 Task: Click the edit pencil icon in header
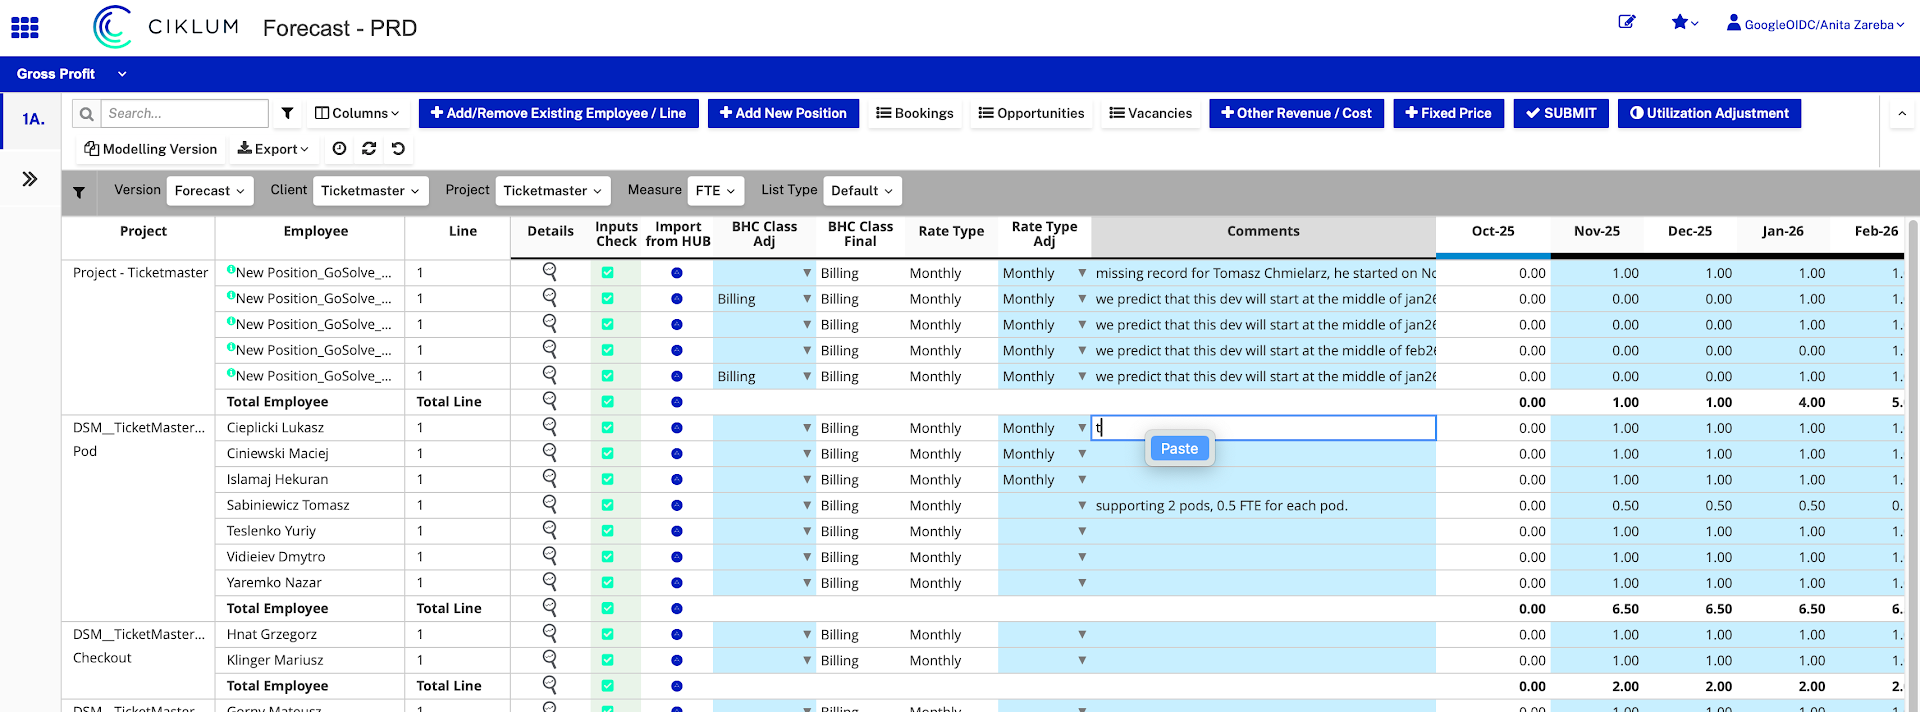tap(1627, 23)
